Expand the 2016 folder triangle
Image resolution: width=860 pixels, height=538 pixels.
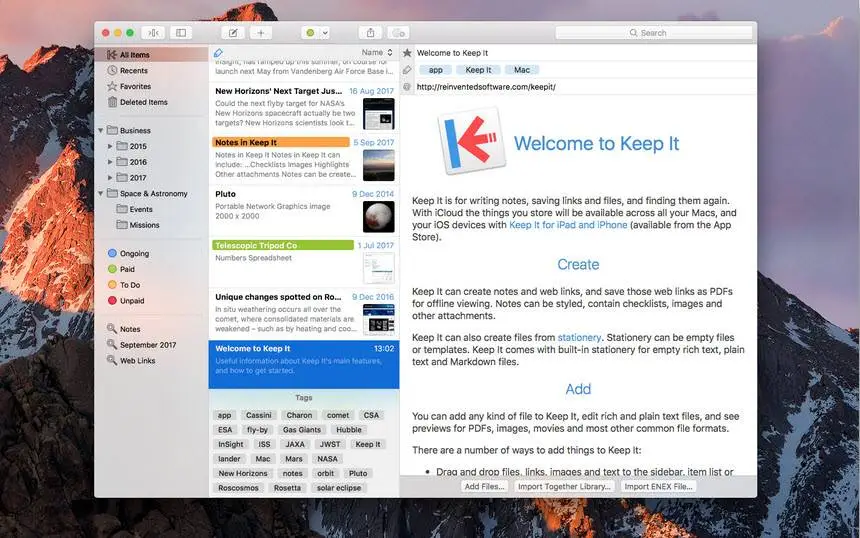(110, 162)
